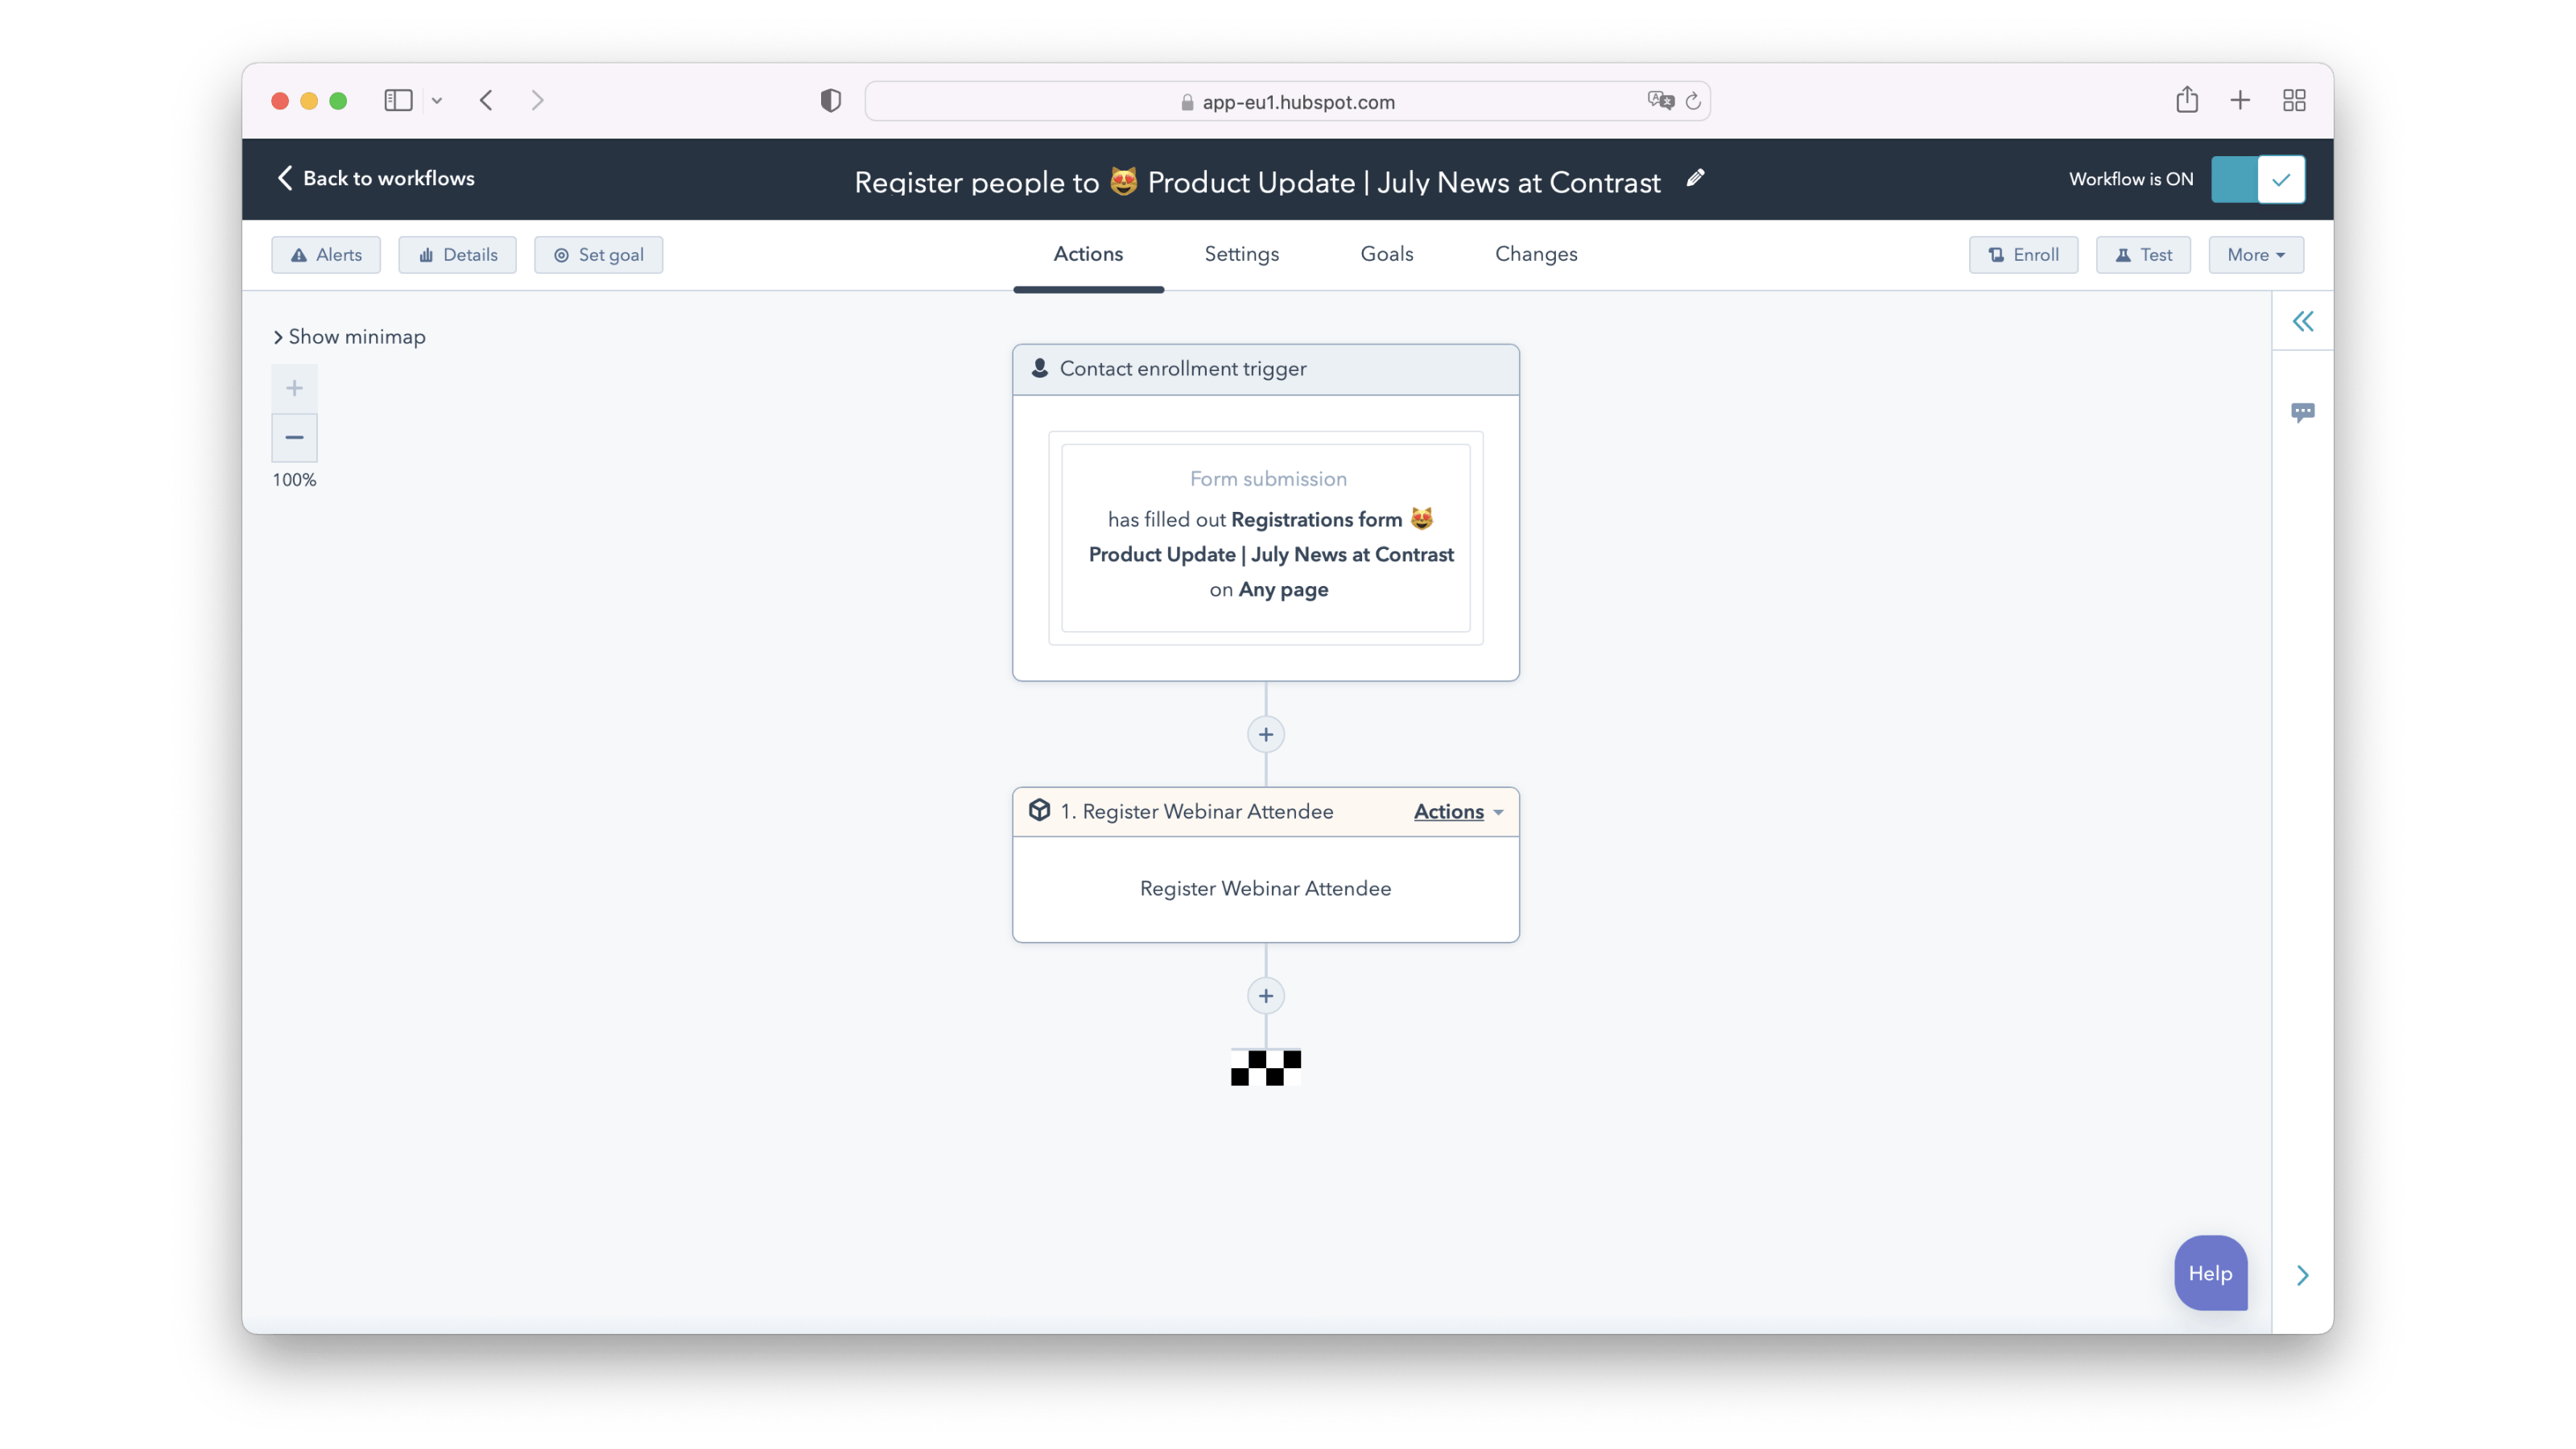Click the contact icon on enrollment trigger
2576x1449 pixels.
[x=1039, y=368]
